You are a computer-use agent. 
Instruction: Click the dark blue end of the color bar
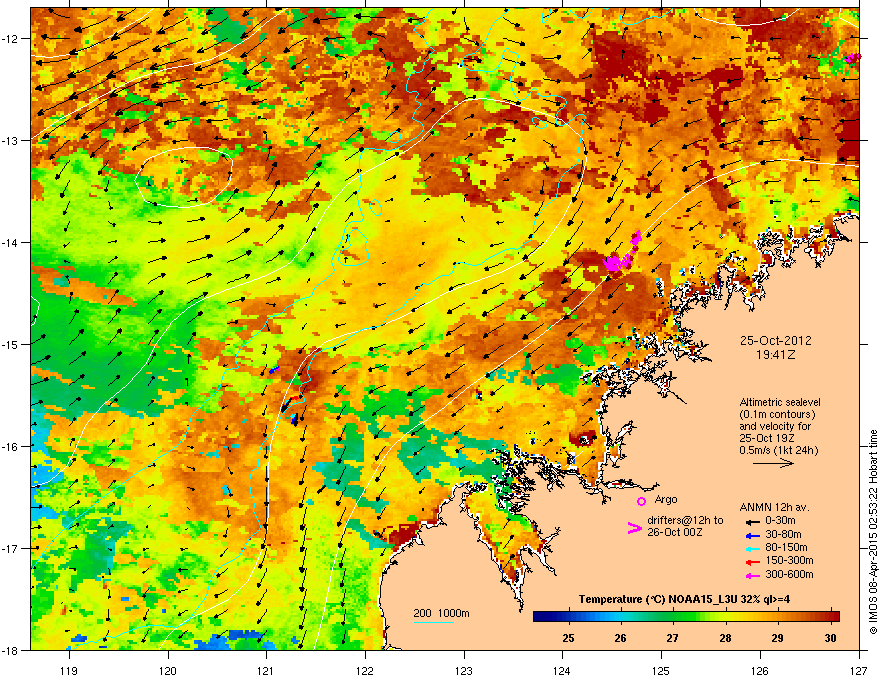click(x=540, y=617)
